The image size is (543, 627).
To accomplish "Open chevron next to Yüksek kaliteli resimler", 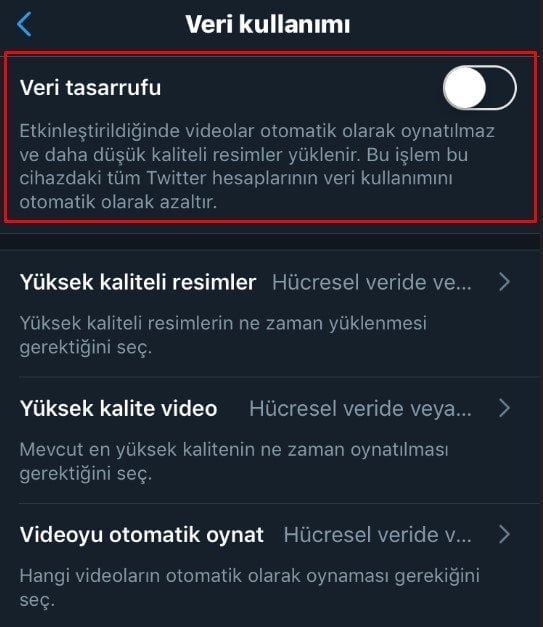I will (x=505, y=282).
